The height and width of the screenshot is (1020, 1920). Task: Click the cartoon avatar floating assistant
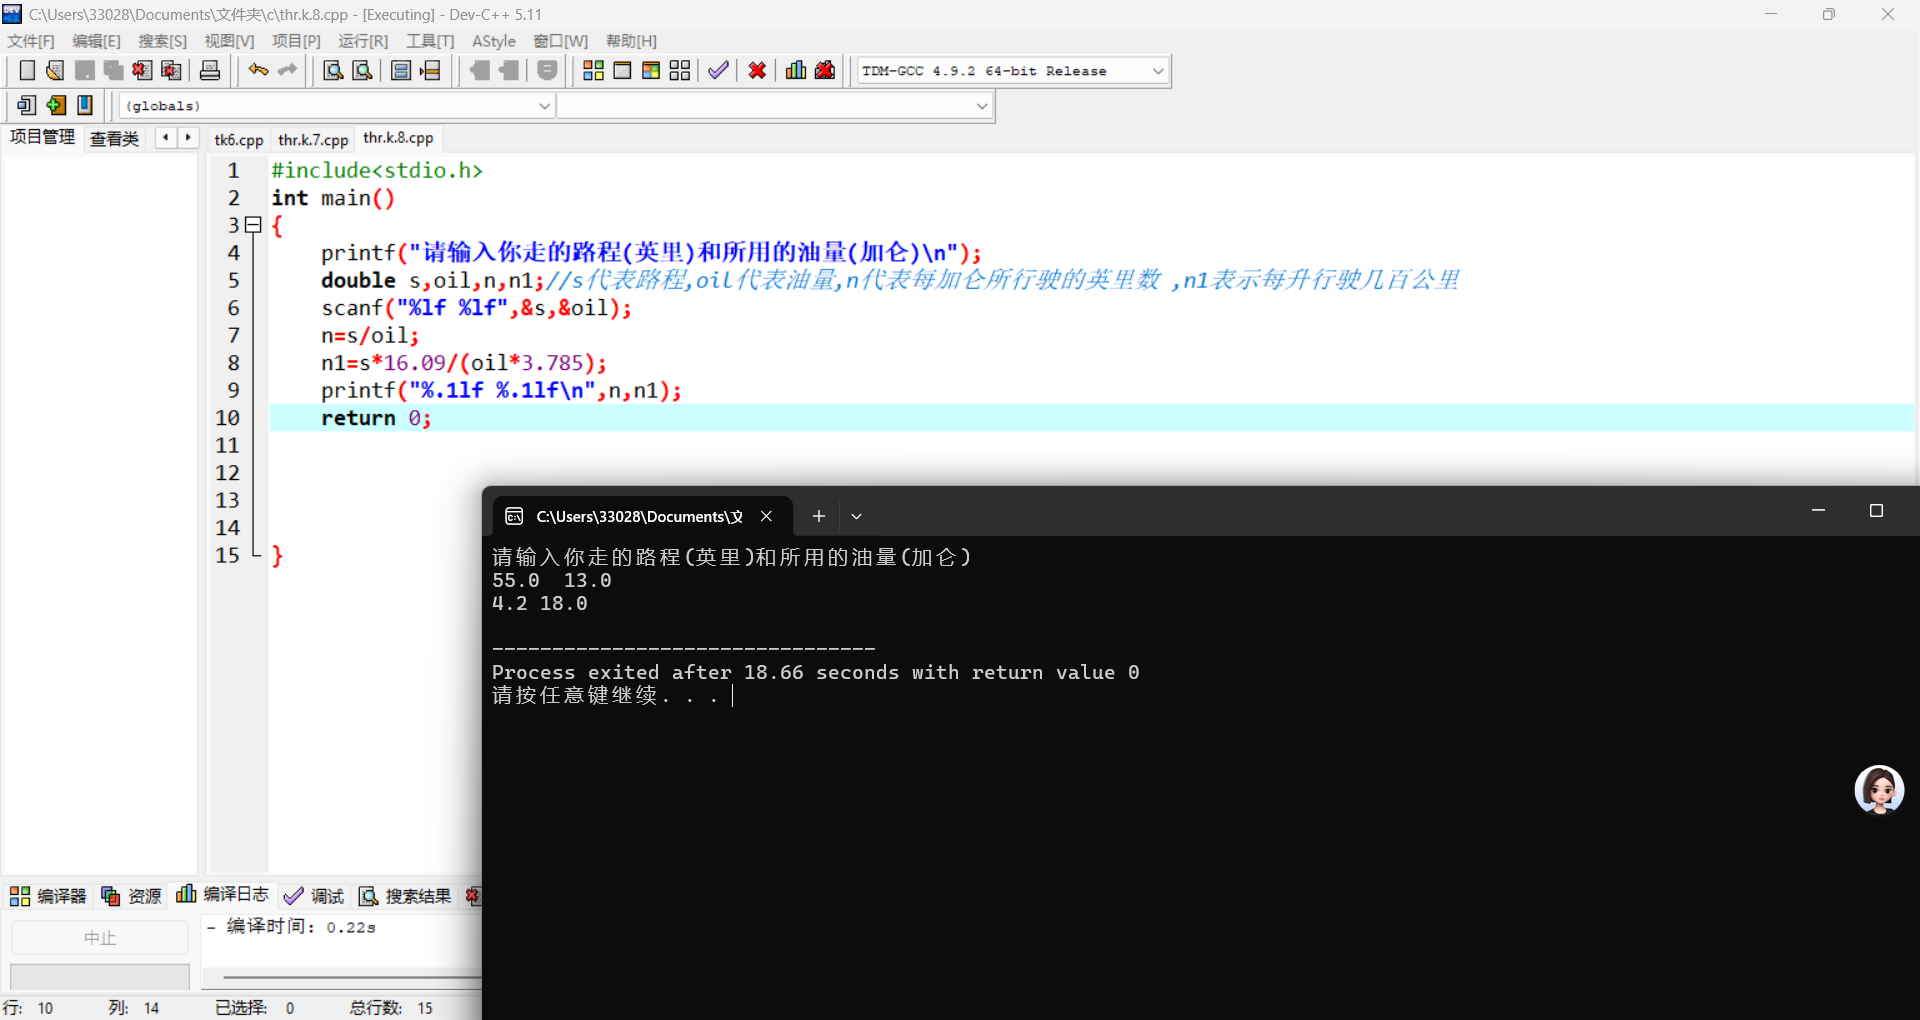[x=1879, y=790]
